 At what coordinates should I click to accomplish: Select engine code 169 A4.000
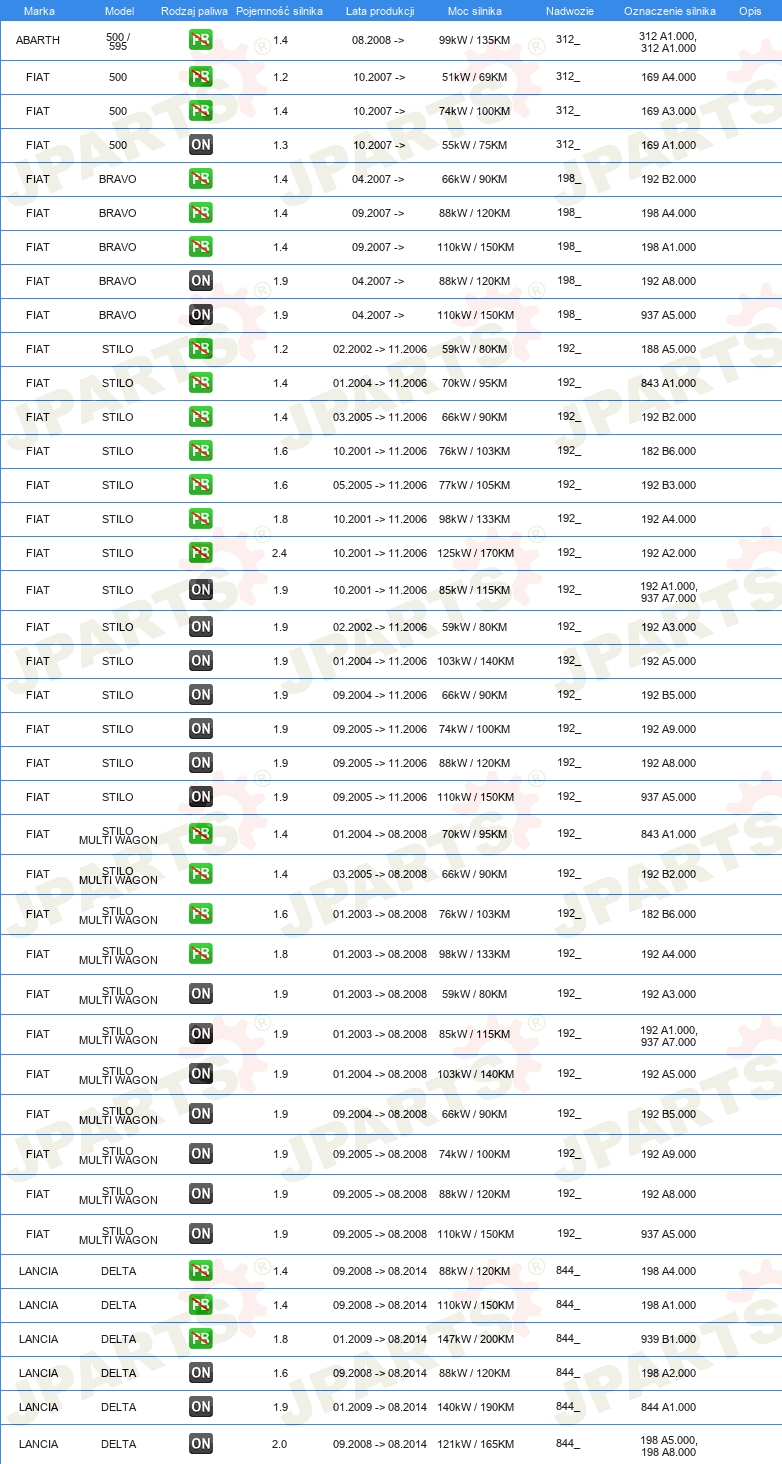coord(668,77)
